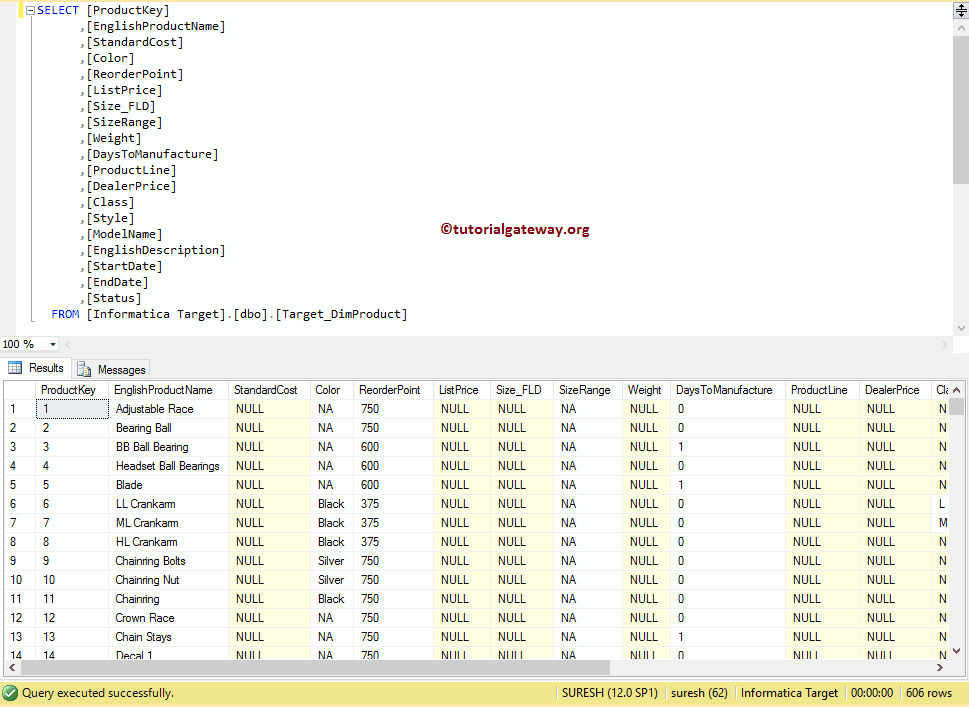
Task: Select the ReorderPoint column header
Action: [394, 390]
